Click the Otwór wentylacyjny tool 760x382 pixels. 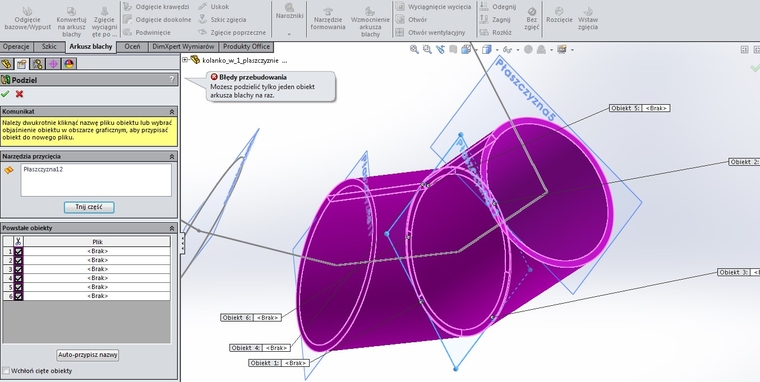click(x=430, y=32)
